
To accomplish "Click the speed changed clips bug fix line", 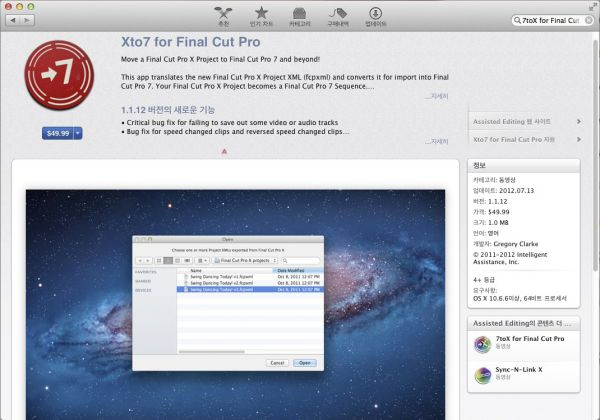I will click(x=235, y=131).
